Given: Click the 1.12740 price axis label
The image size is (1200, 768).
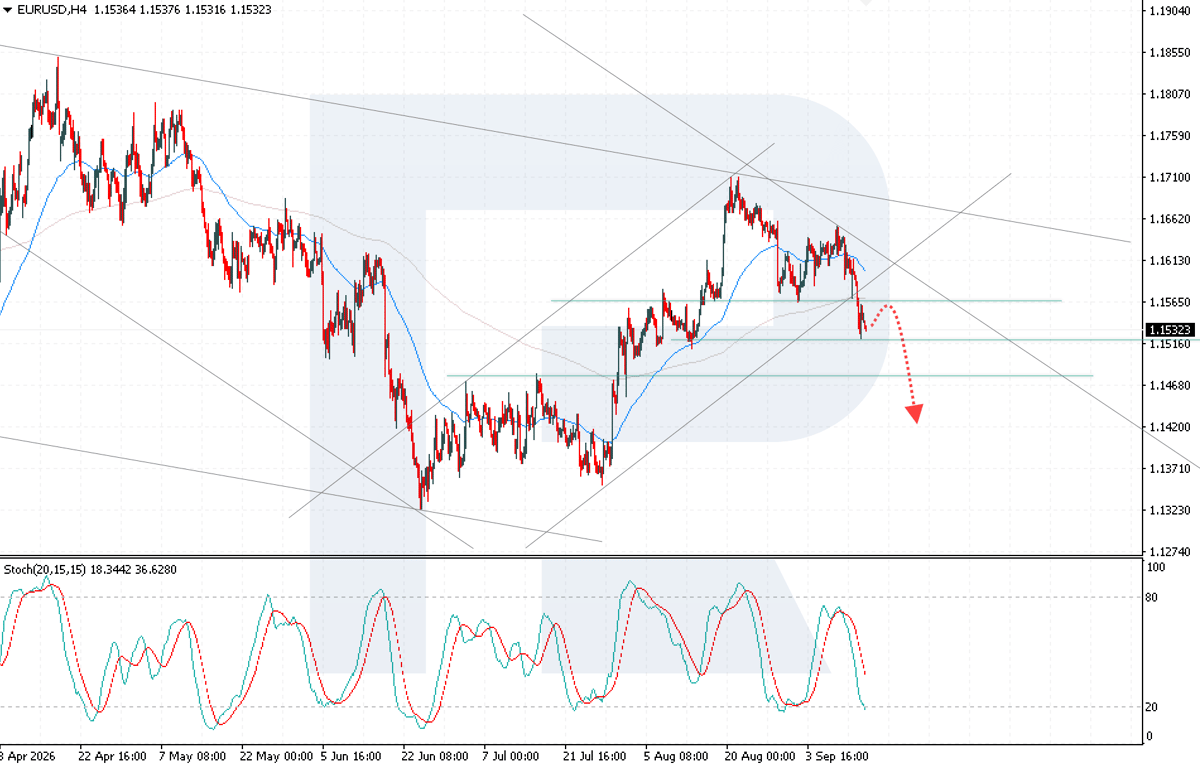Looking at the screenshot, I should (1169, 552).
